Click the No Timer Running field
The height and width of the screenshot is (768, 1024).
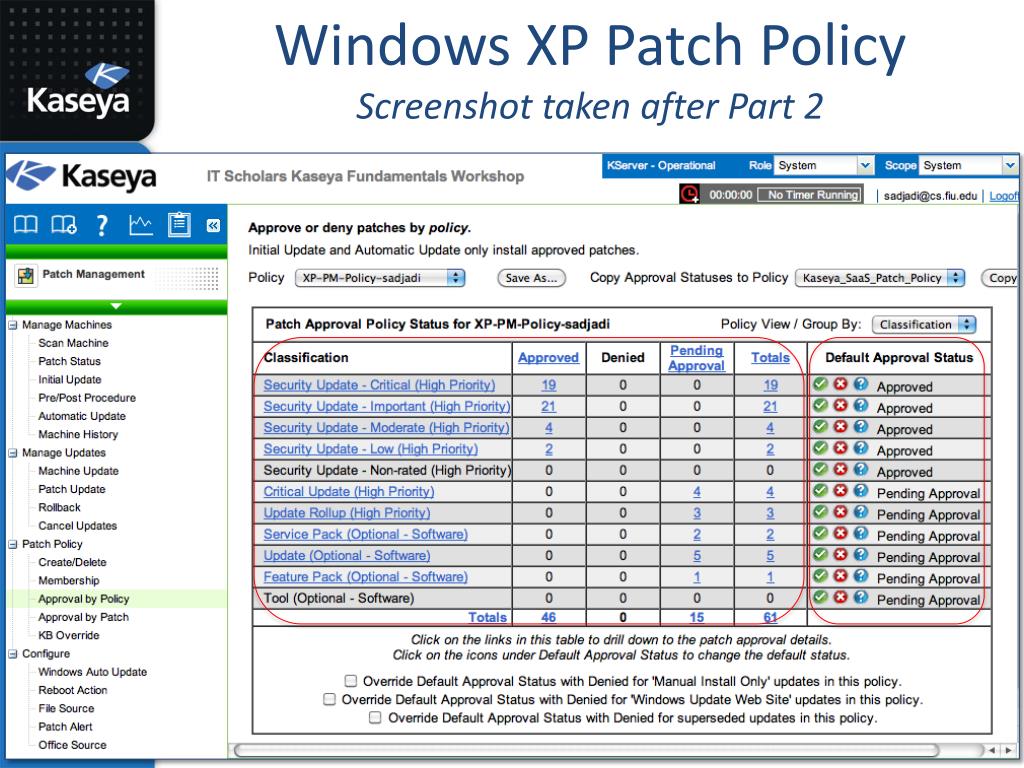[812, 195]
